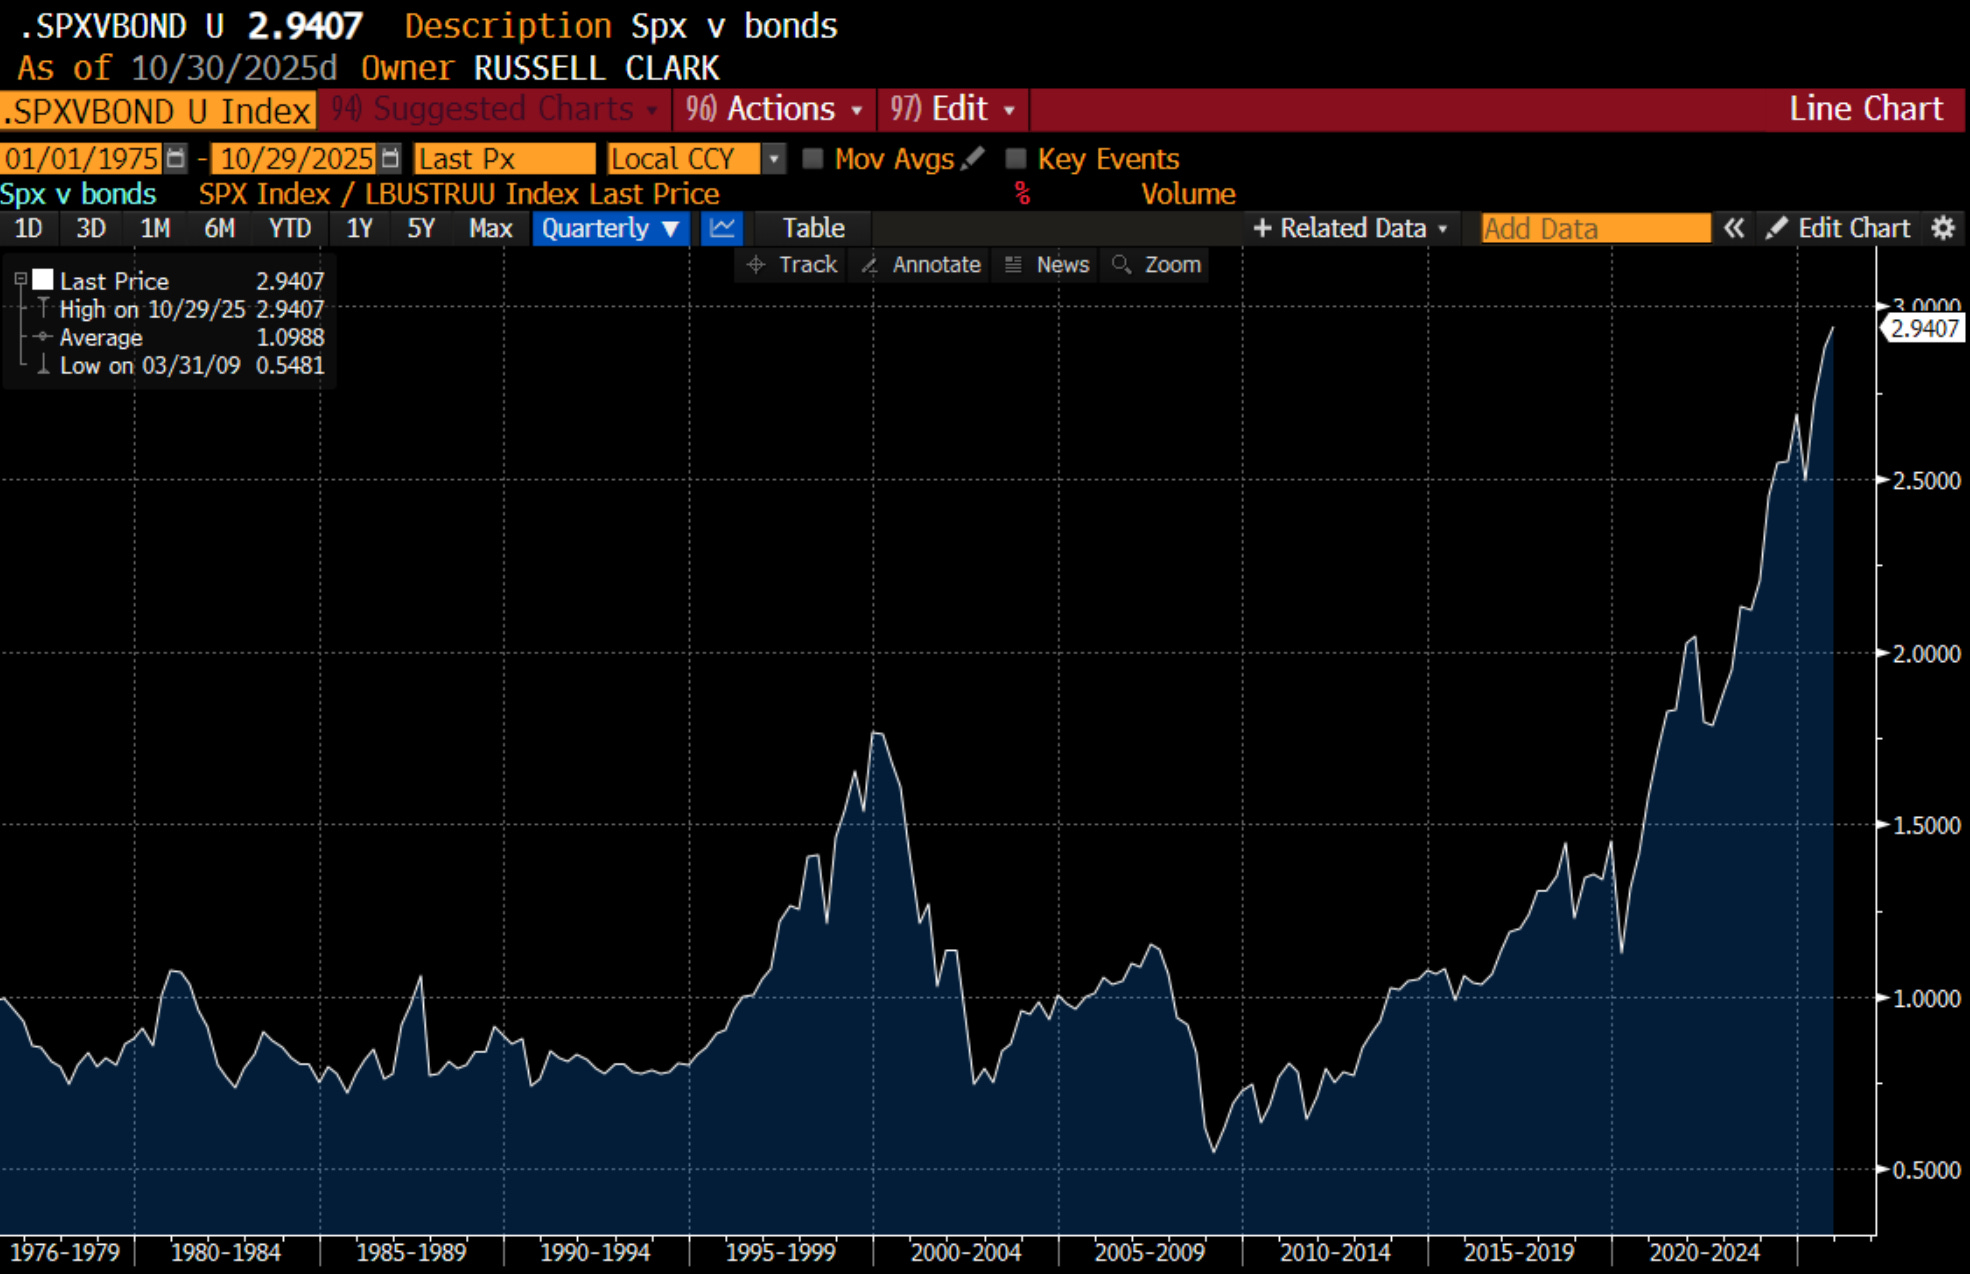This screenshot has width=1970, height=1274.
Task: Collapse the Last Price legend box
Action: click(20, 280)
